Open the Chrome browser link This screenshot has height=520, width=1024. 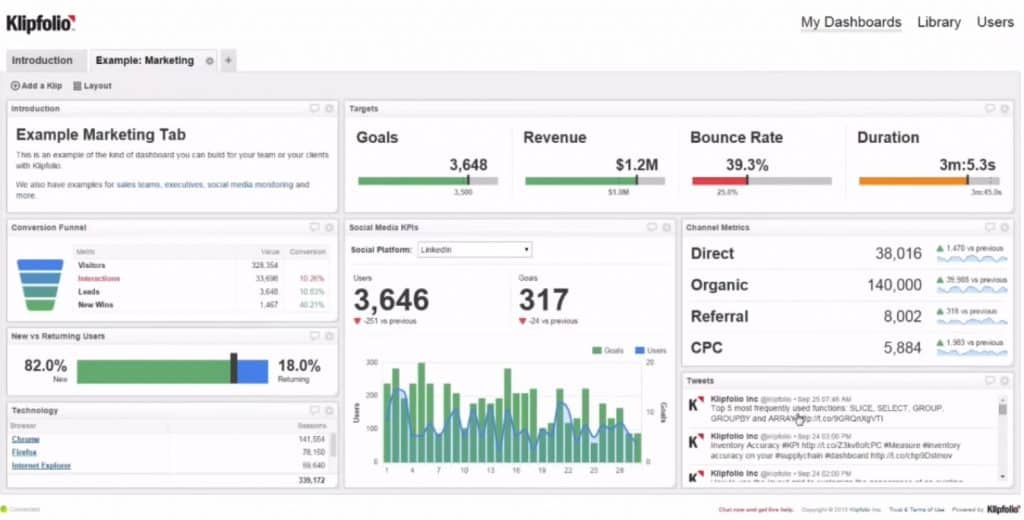click(x=26, y=439)
